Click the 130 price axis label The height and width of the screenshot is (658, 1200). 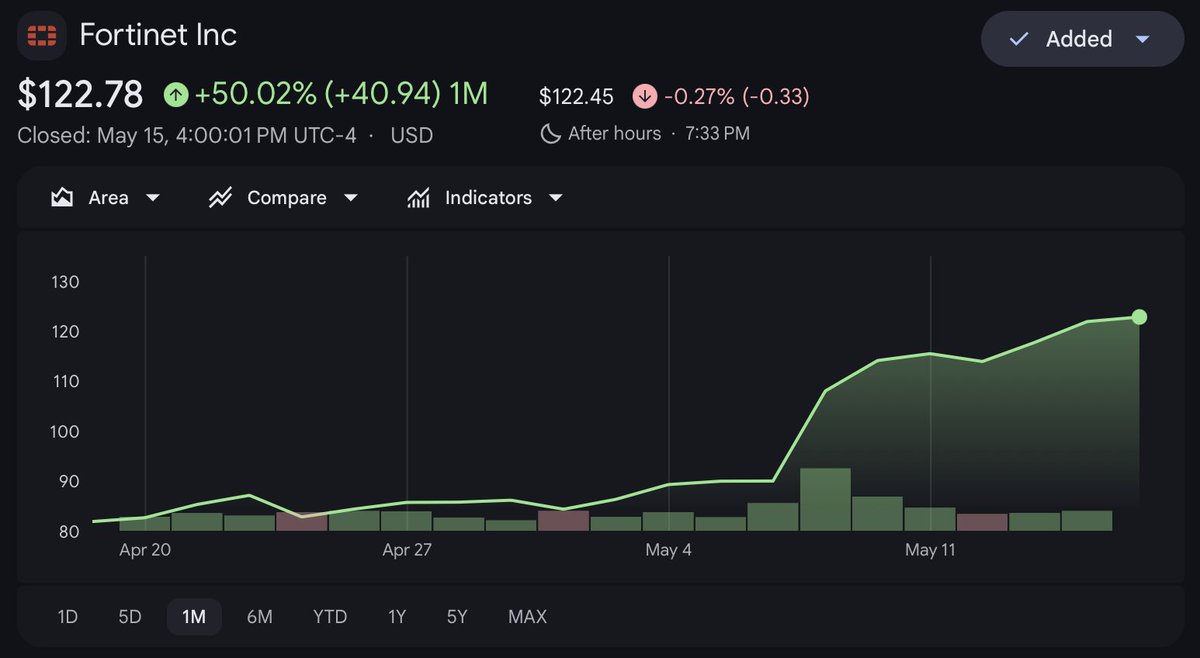65,282
